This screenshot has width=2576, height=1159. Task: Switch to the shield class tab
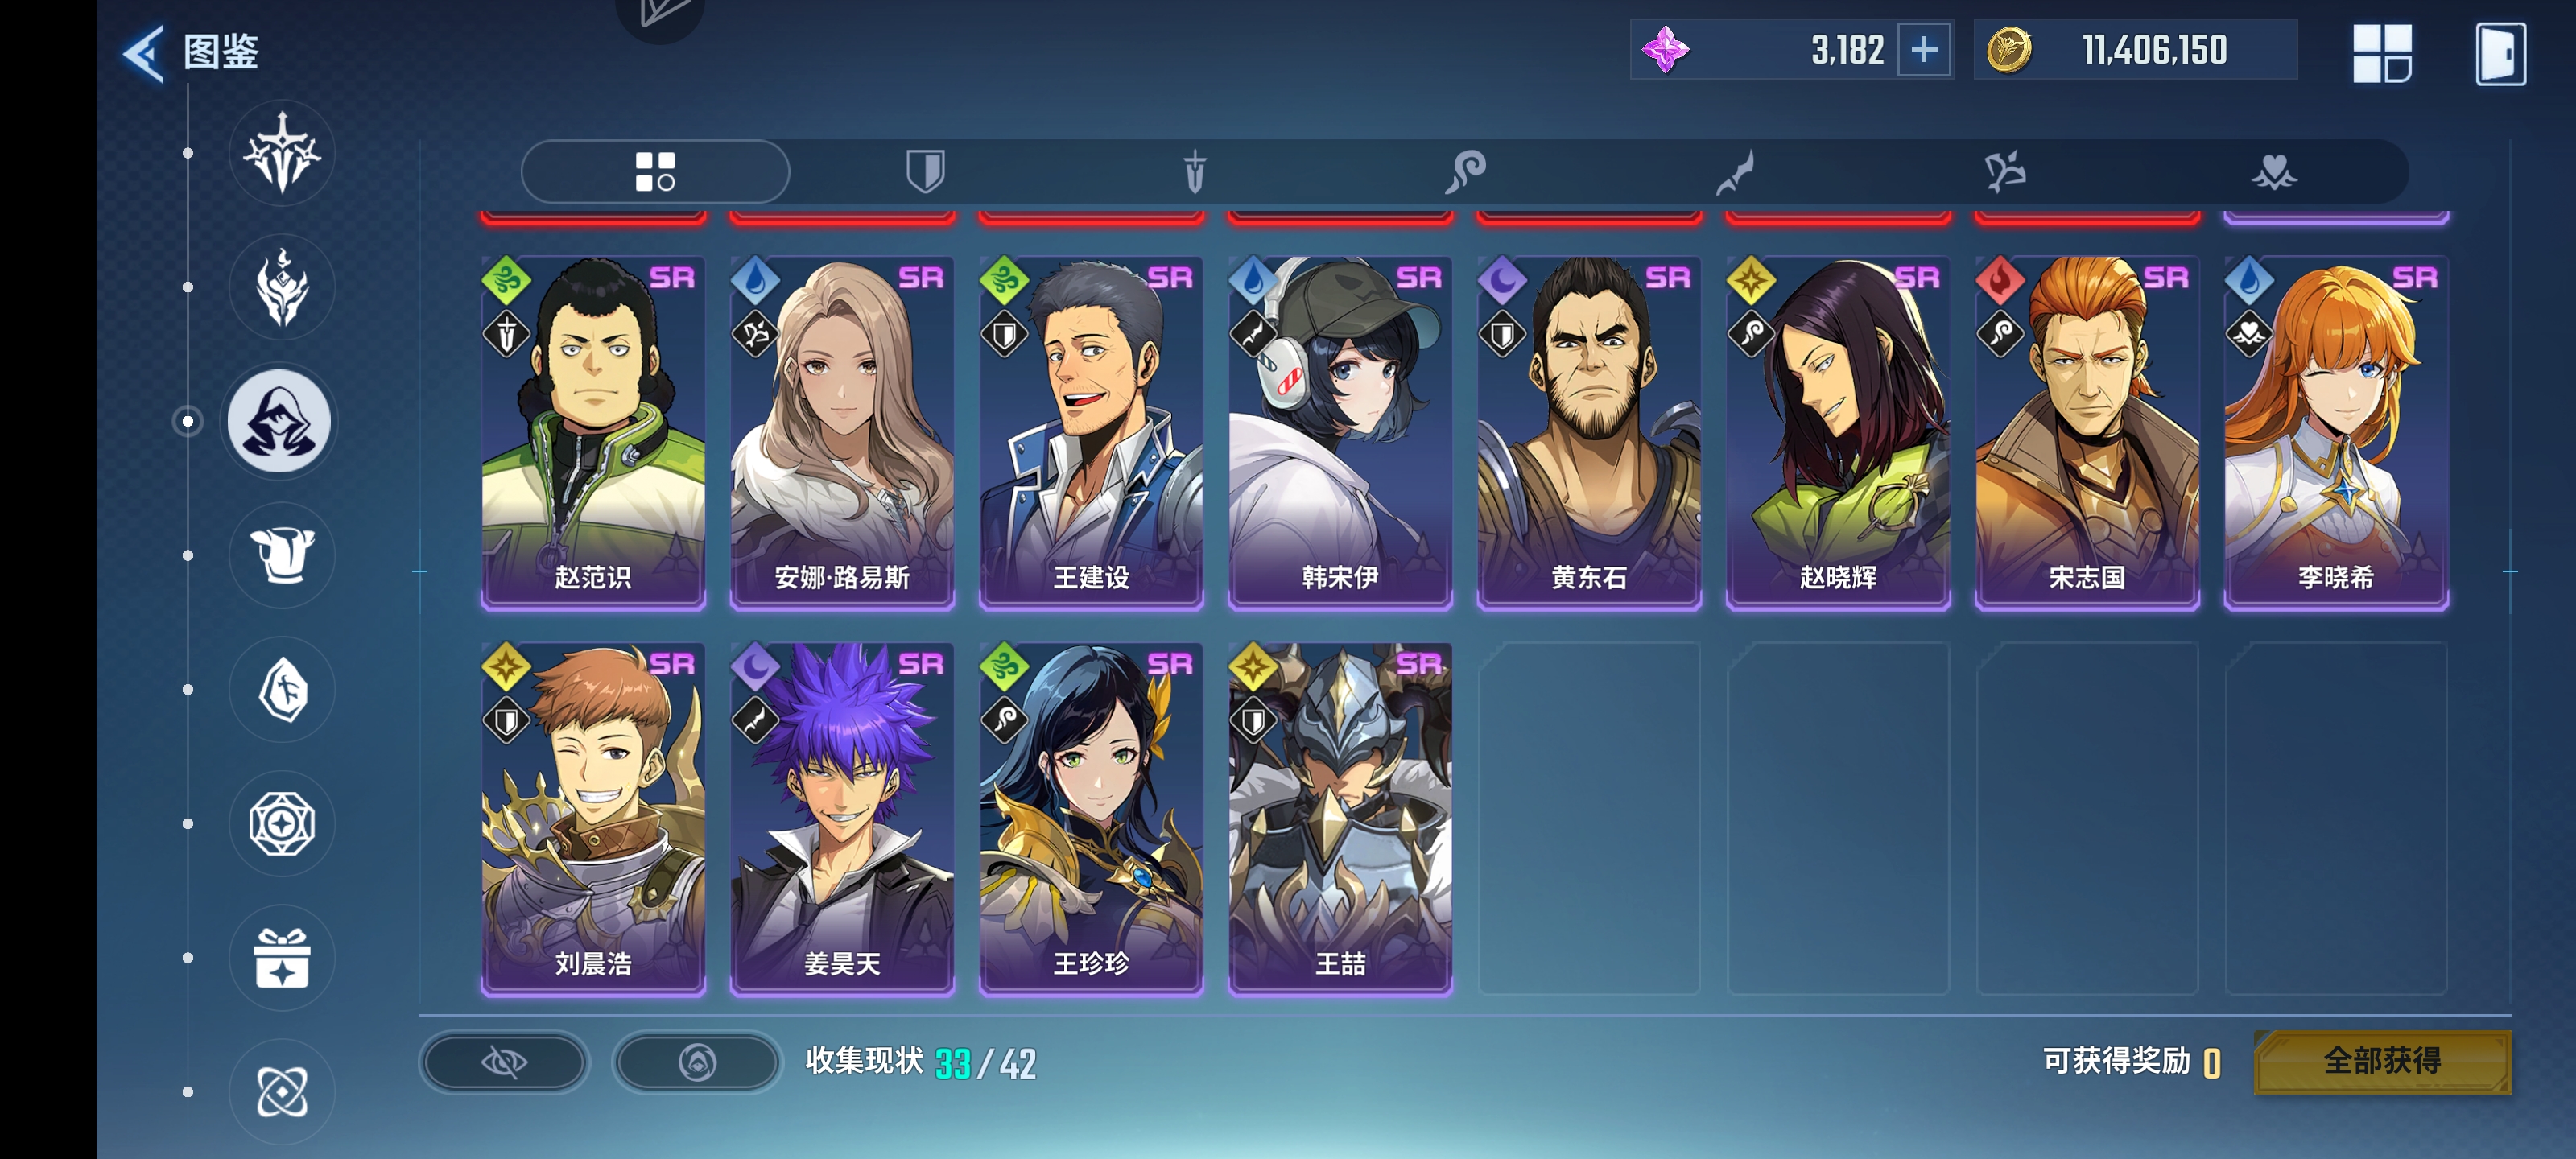click(925, 171)
